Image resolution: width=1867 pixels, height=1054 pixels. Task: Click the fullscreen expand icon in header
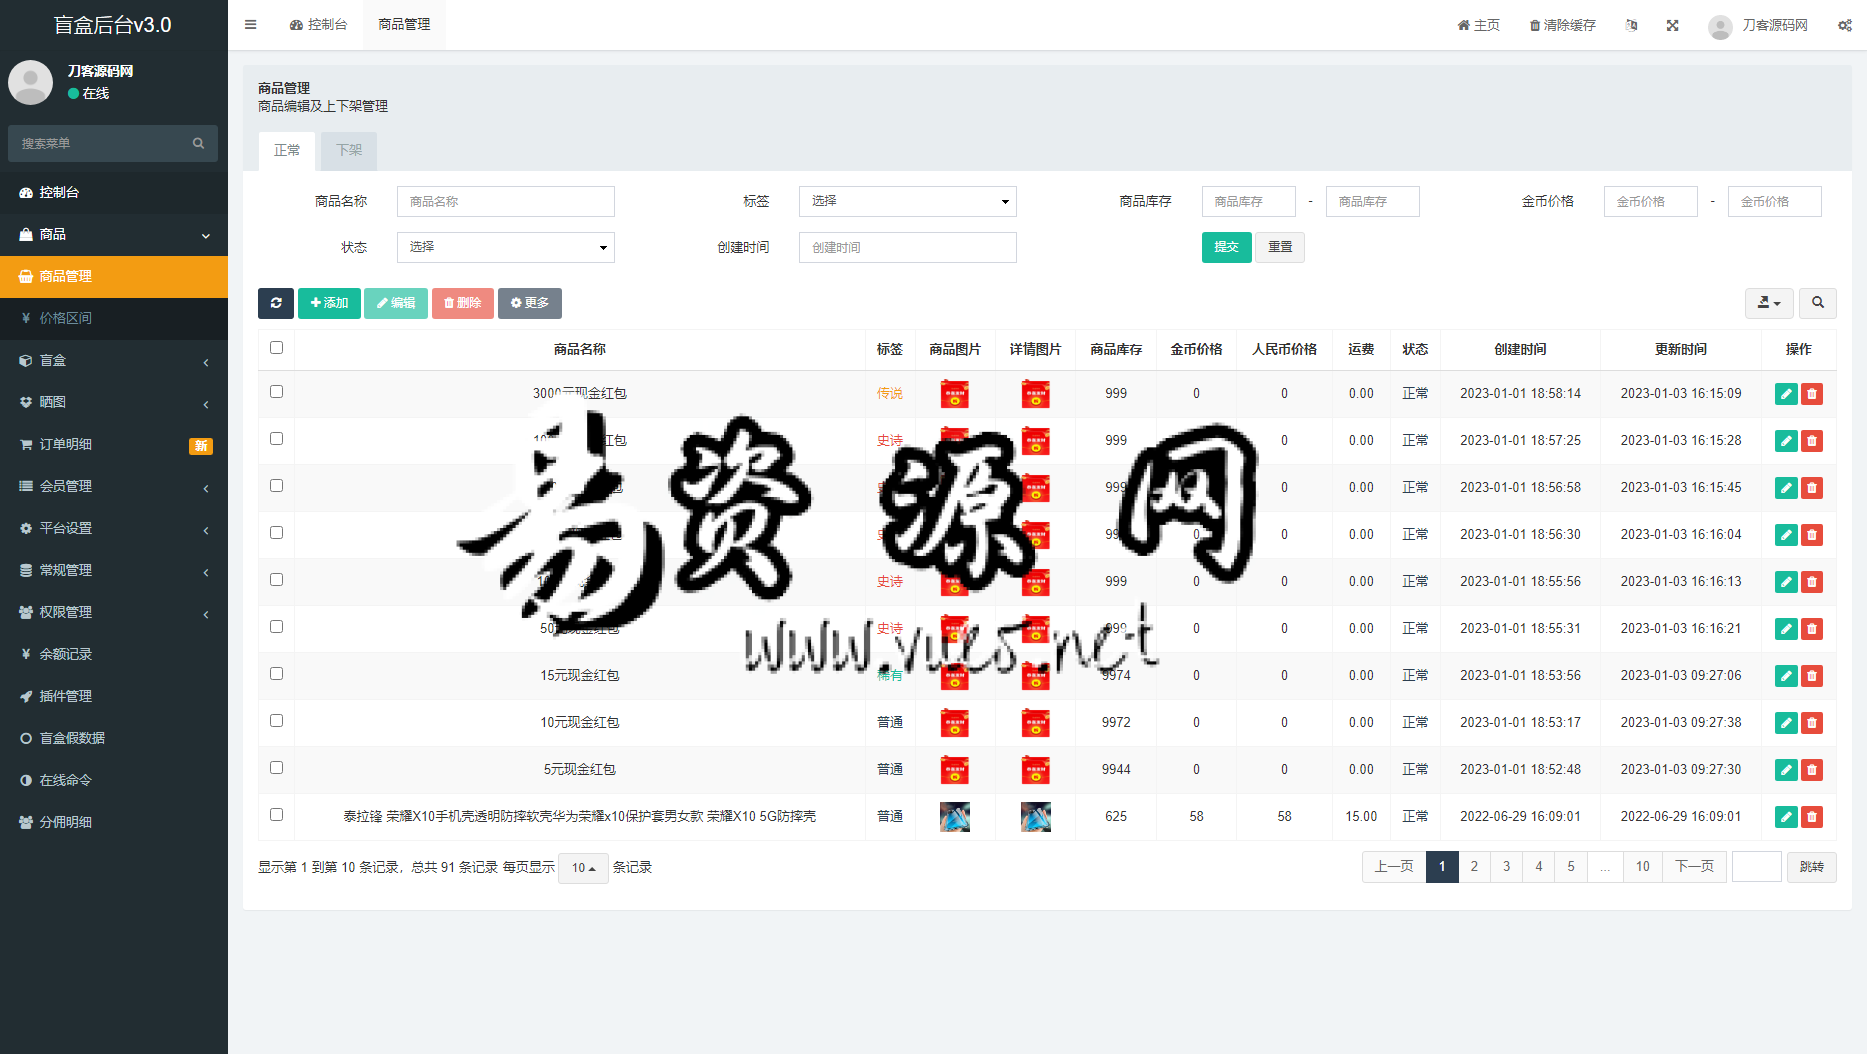pos(1672,25)
